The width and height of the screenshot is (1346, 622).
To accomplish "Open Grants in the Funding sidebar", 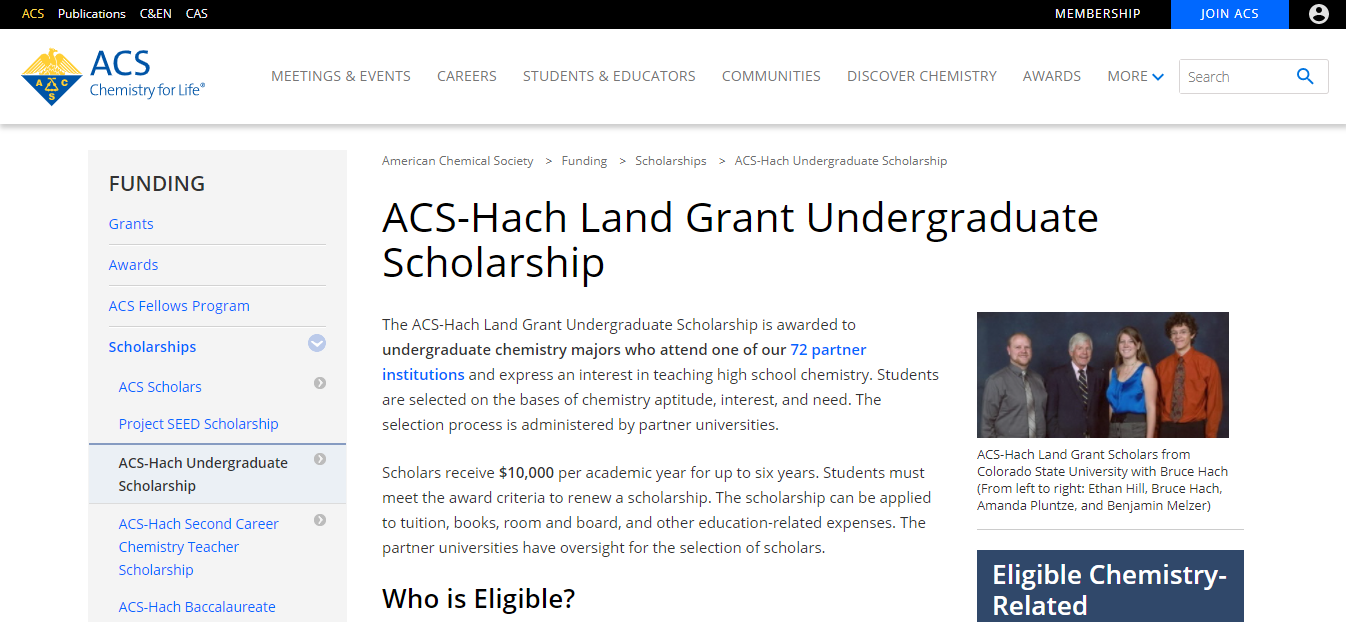I will (131, 224).
